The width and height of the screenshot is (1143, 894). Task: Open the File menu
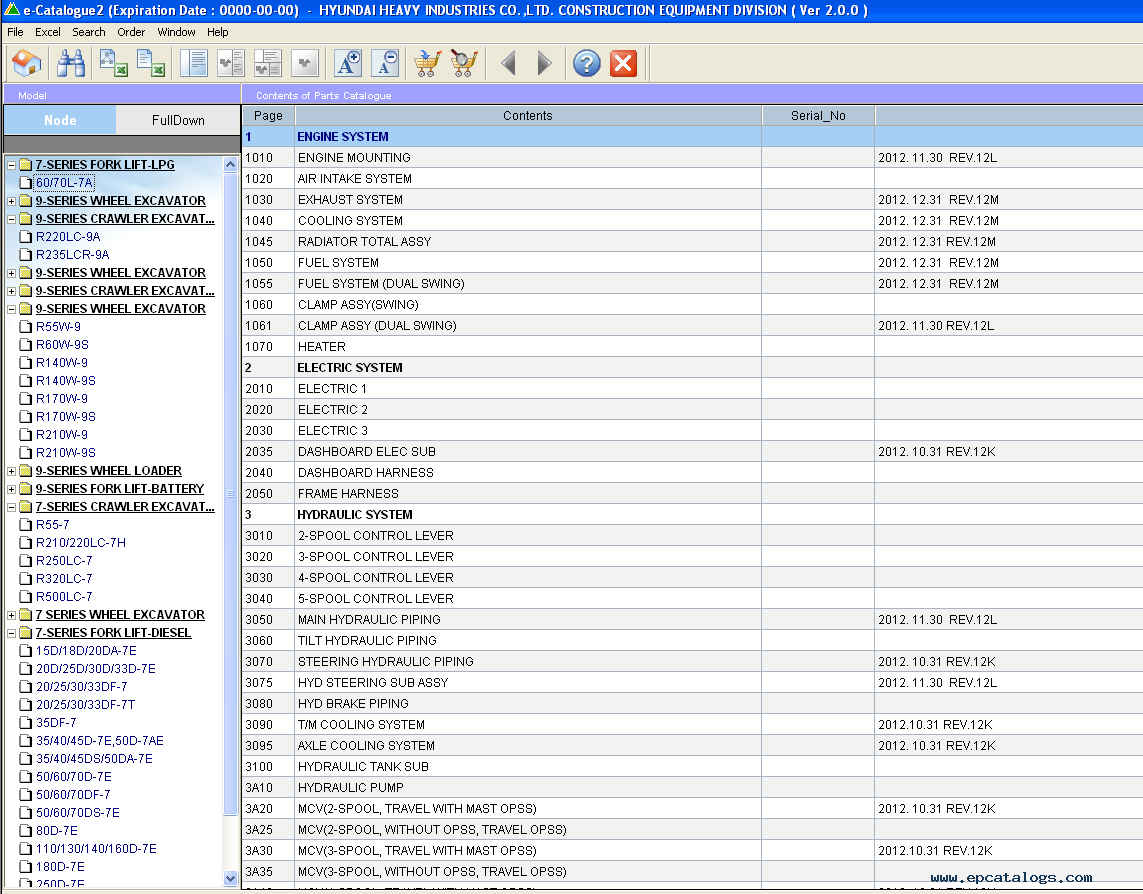[15, 32]
